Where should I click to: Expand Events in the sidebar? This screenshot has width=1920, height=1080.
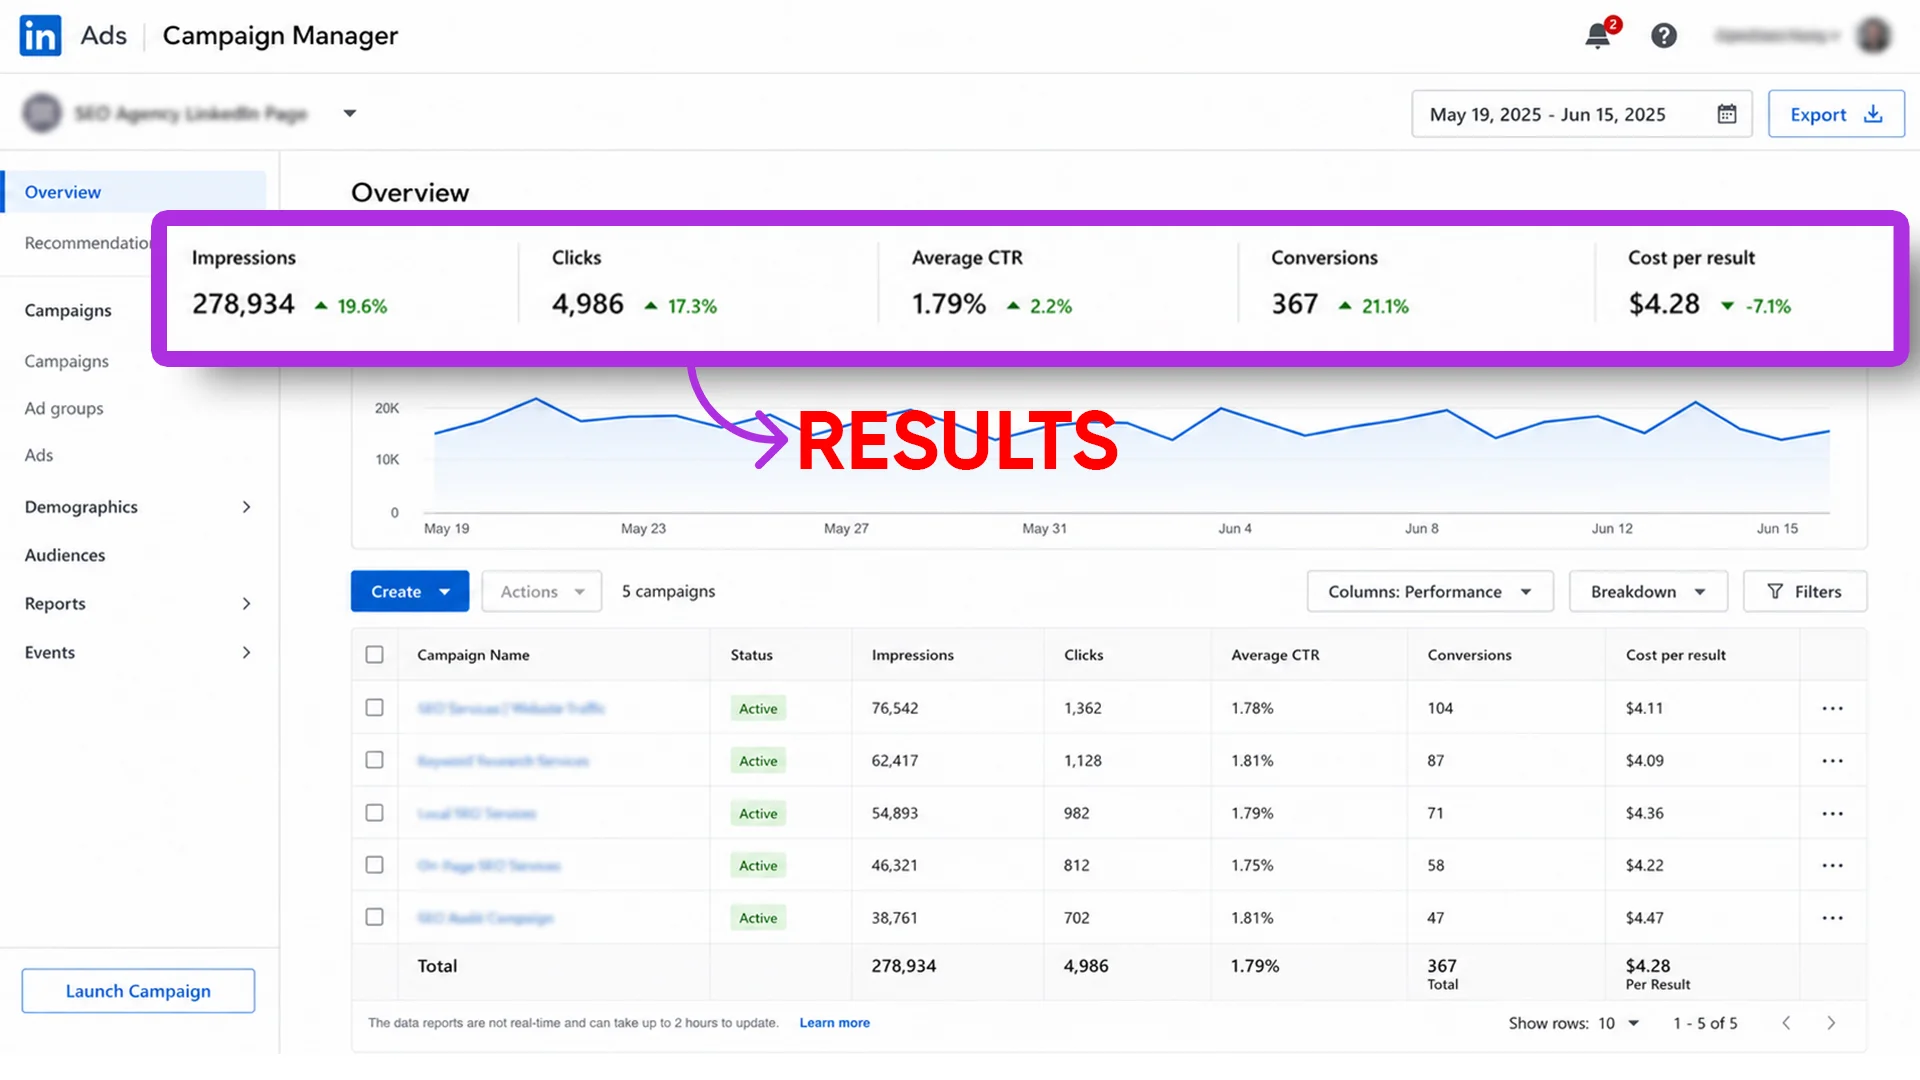[x=246, y=653]
